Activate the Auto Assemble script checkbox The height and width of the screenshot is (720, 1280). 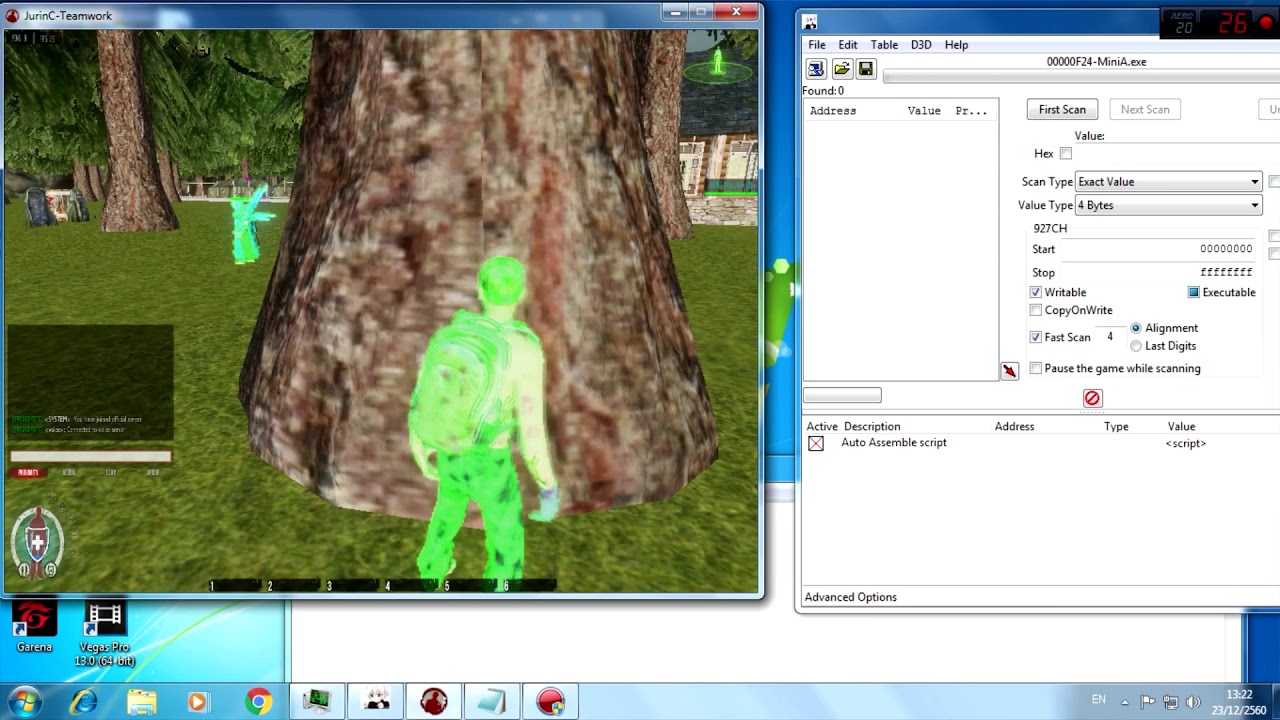816,443
